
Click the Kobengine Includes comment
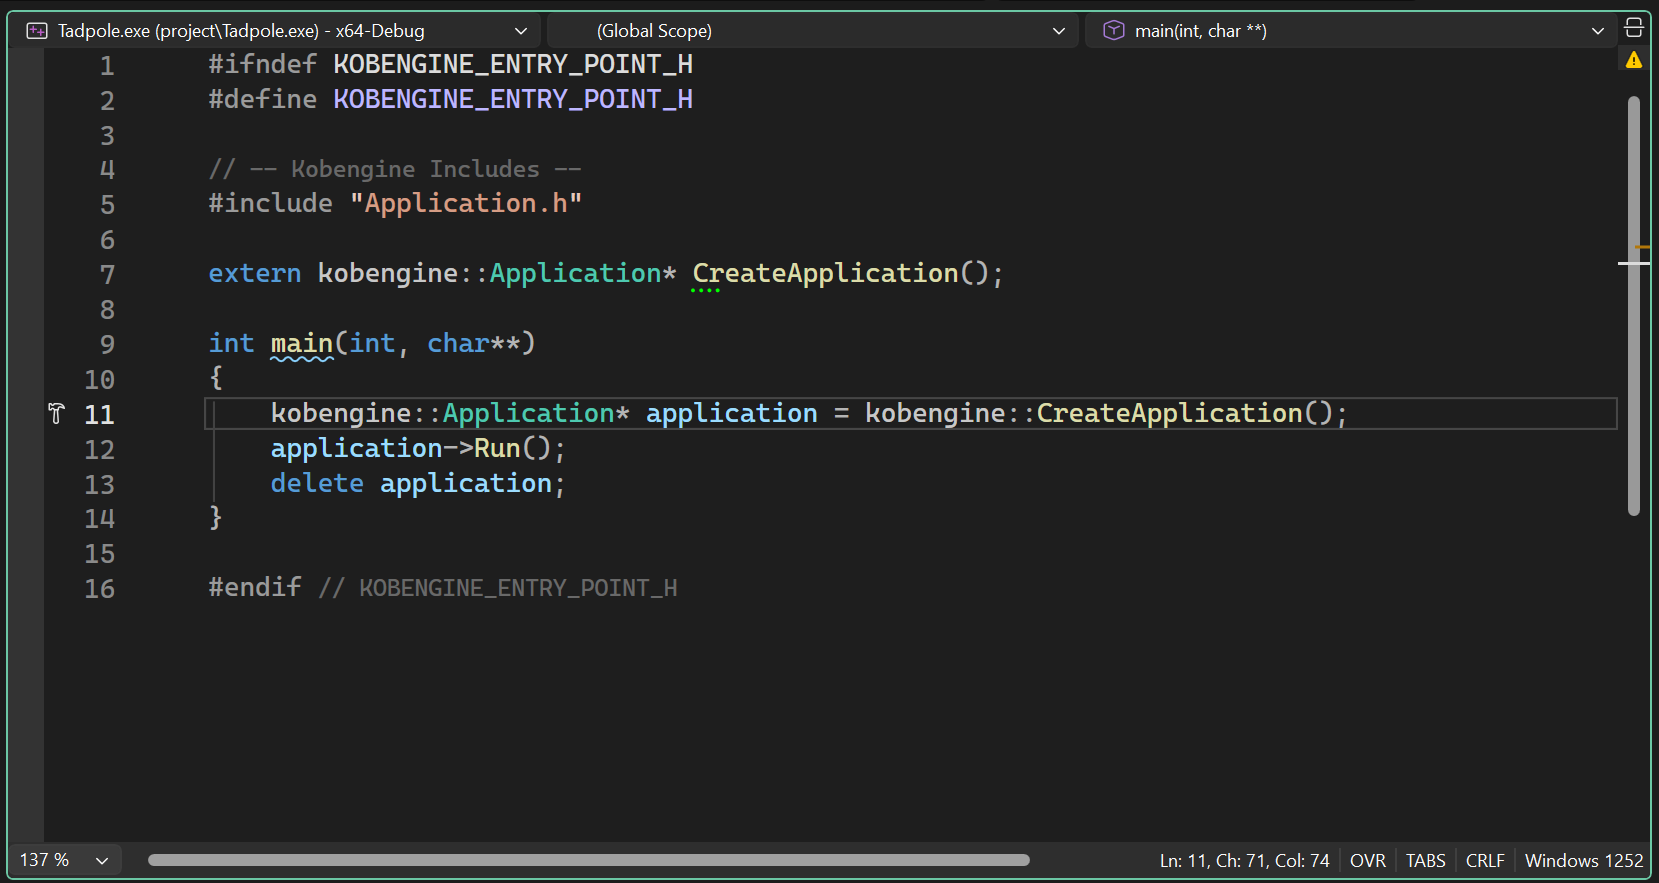click(394, 170)
